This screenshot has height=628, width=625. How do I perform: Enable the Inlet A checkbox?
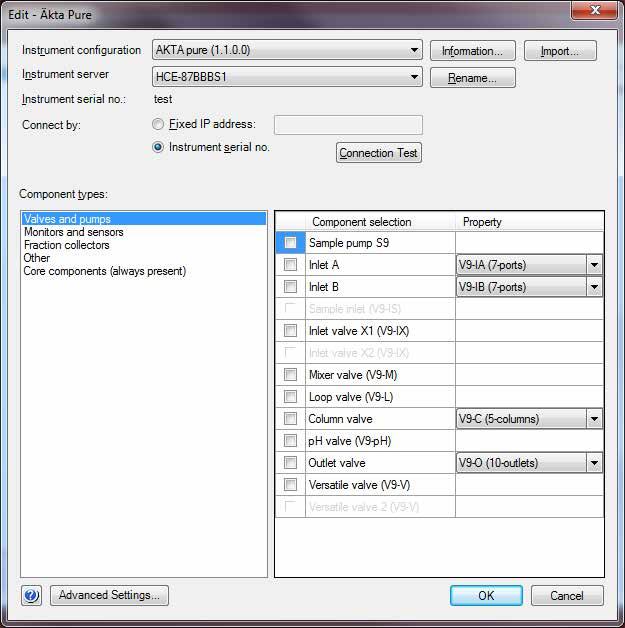[x=290, y=264]
